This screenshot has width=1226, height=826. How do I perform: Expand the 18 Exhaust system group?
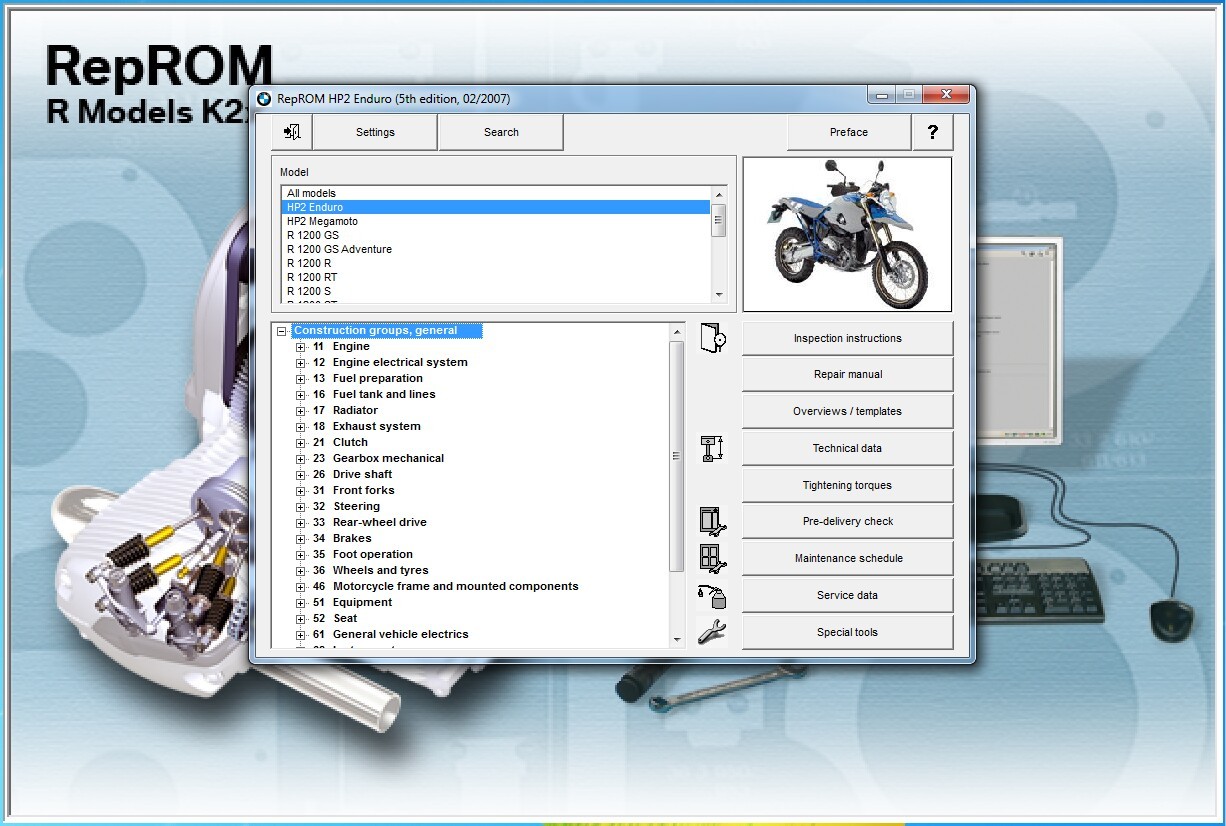tap(300, 427)
